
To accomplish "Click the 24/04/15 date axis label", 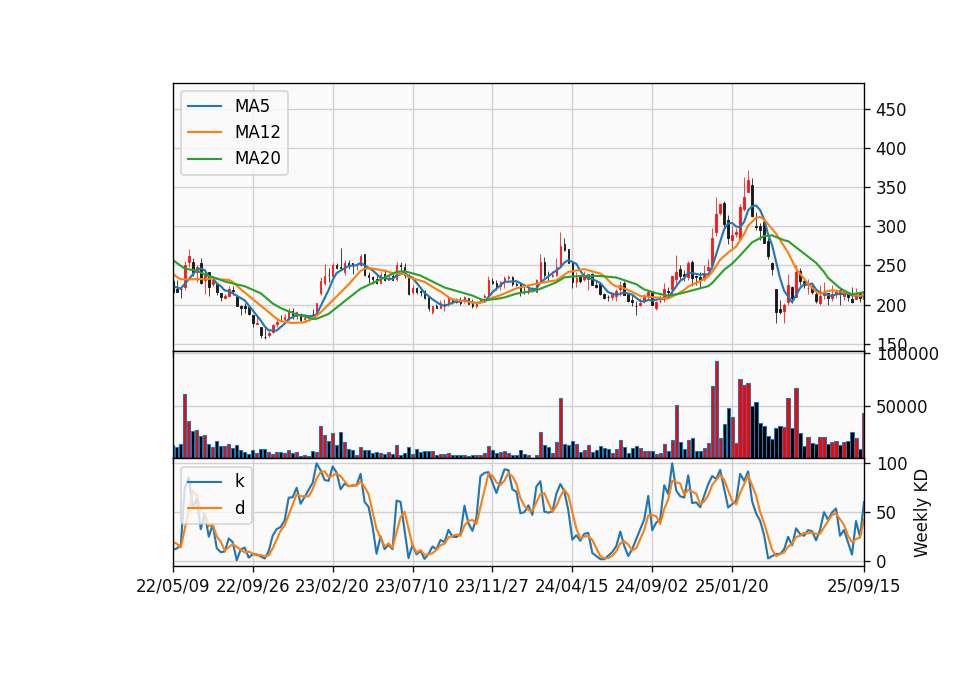I will coord(572,586).
